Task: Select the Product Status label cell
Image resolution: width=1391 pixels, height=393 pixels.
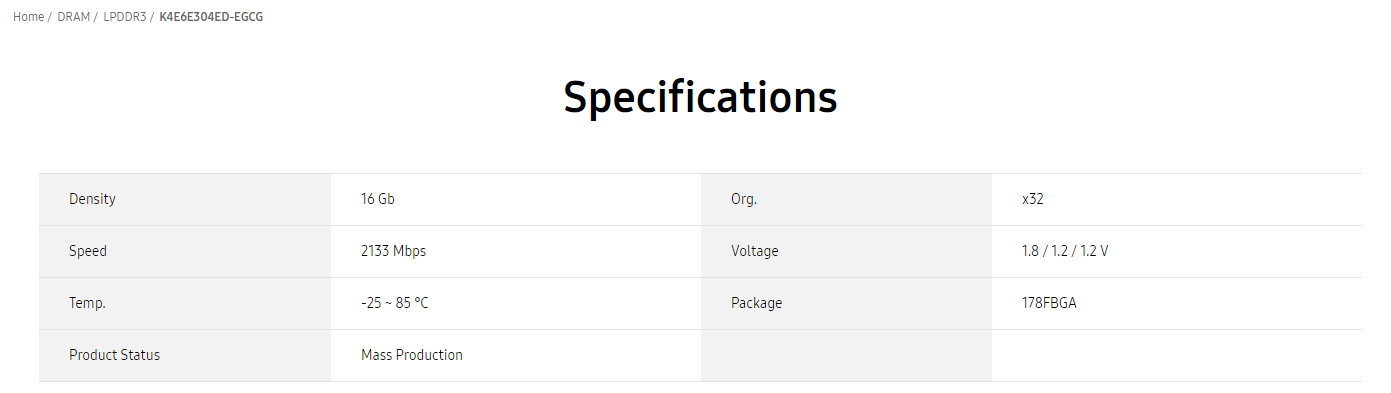Action: [x=185, y=356]
